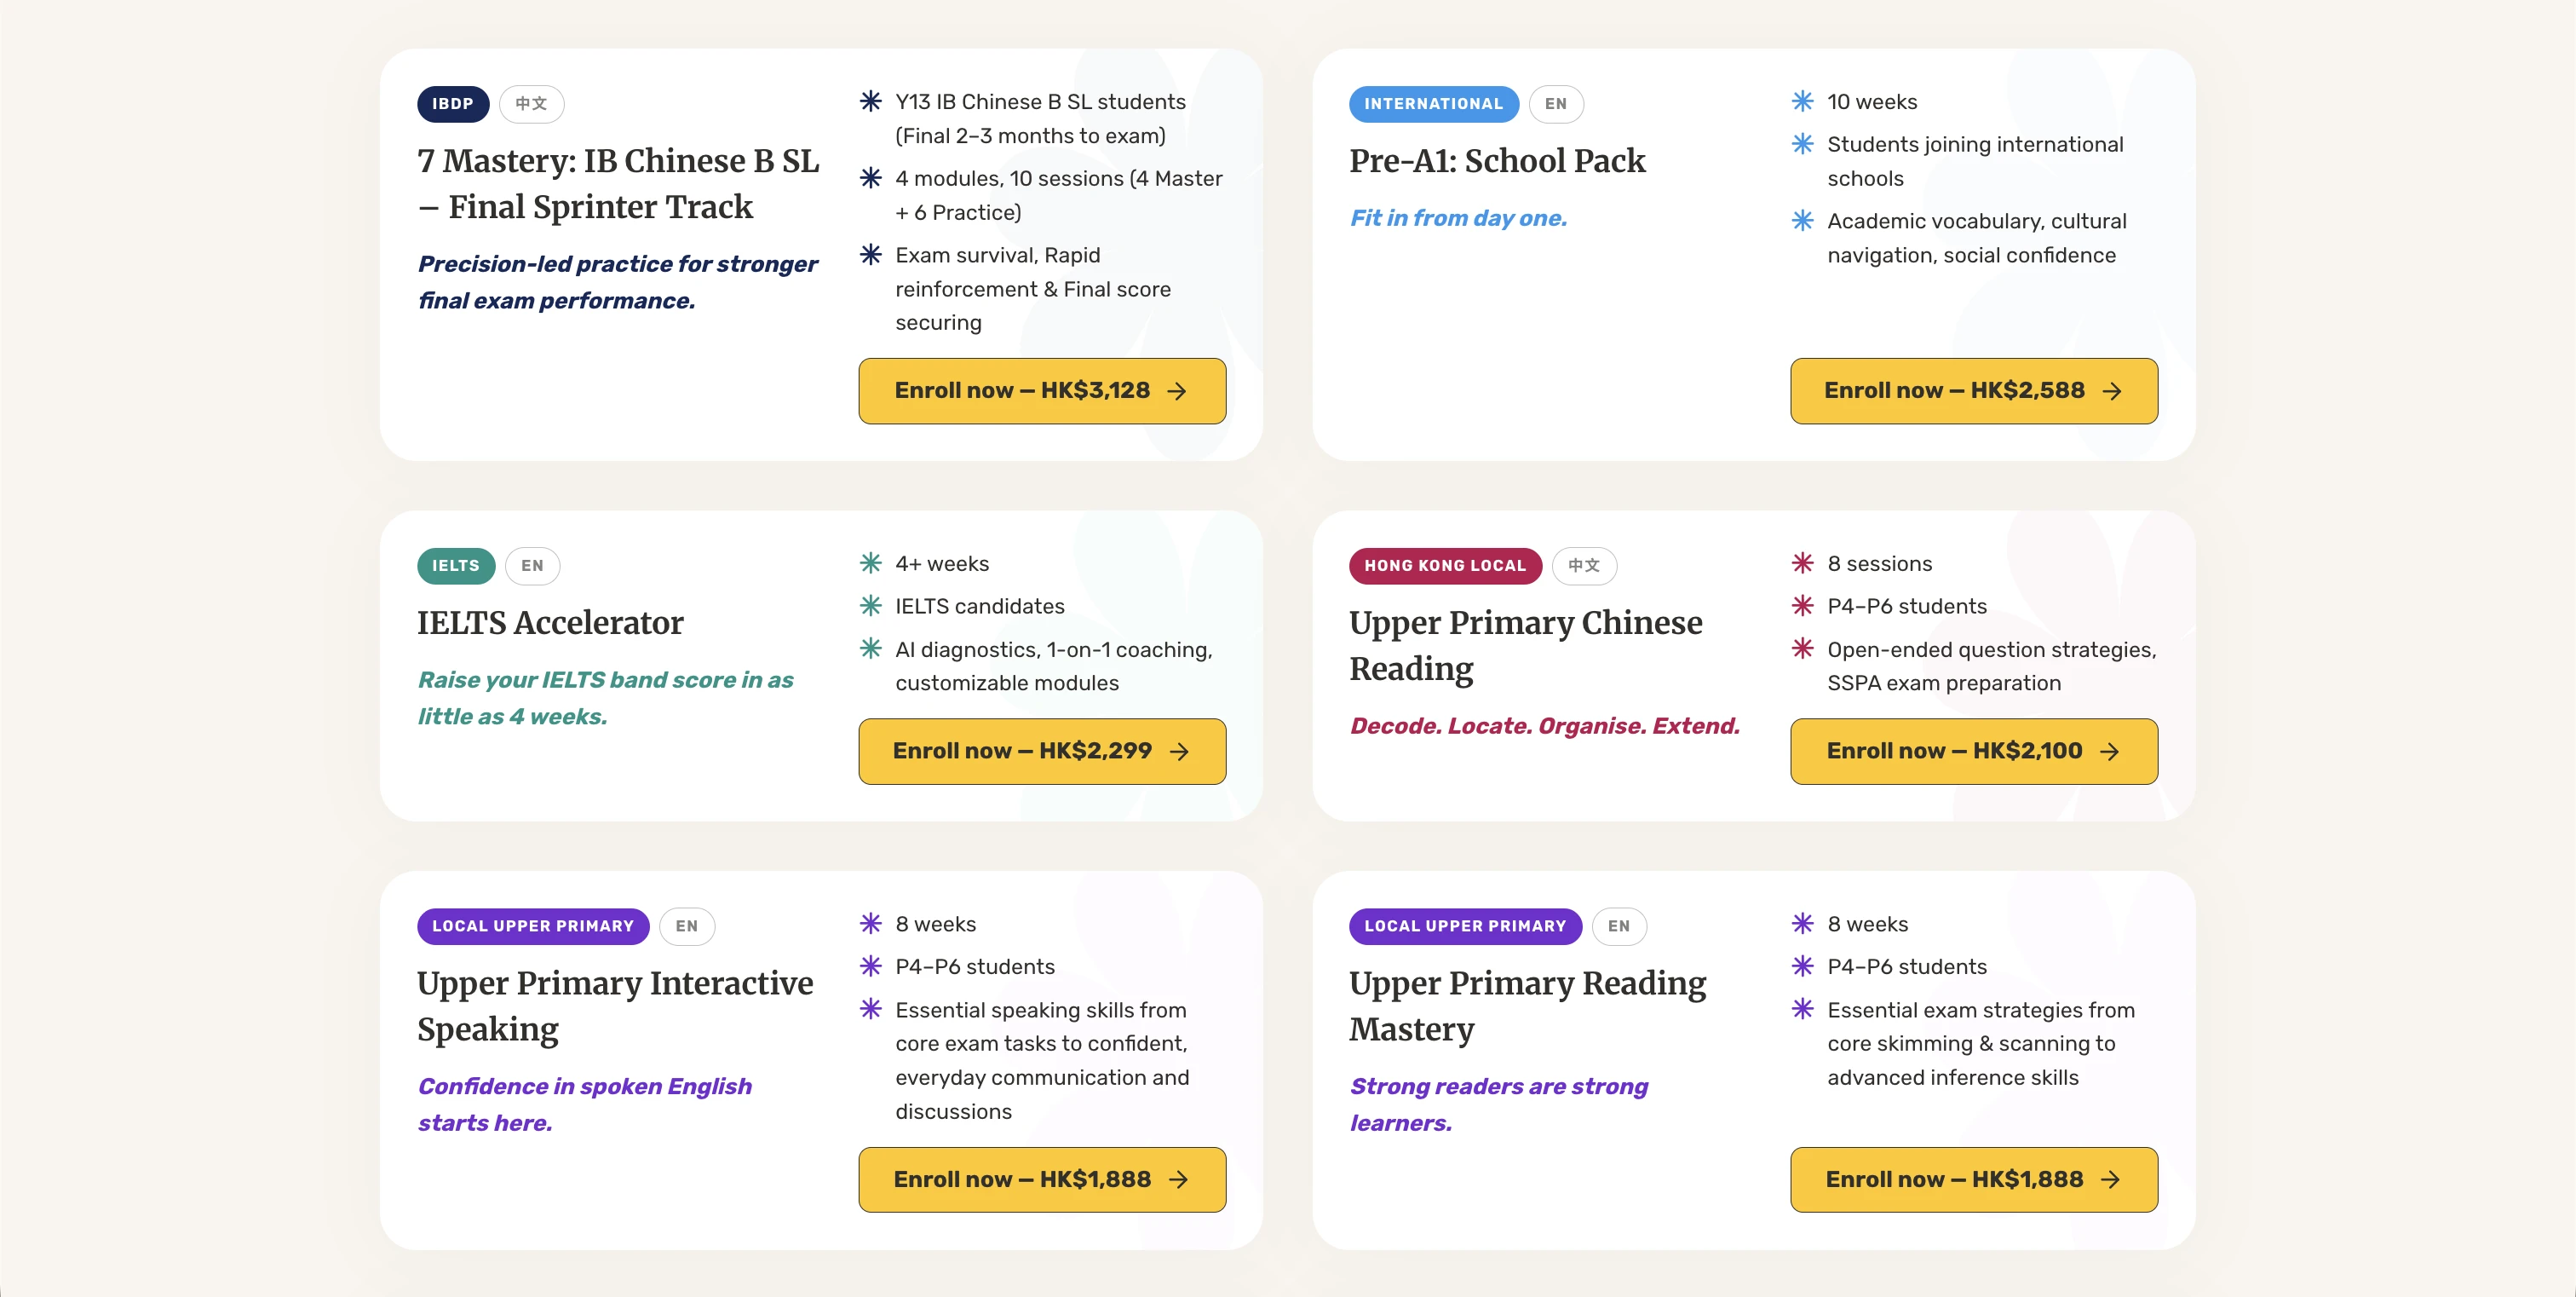Enroll in Upper Primary Interactive Speaking for HK$1,888
The width and height of the screenshot is (2576, 1297).
pos(1042,1180)
